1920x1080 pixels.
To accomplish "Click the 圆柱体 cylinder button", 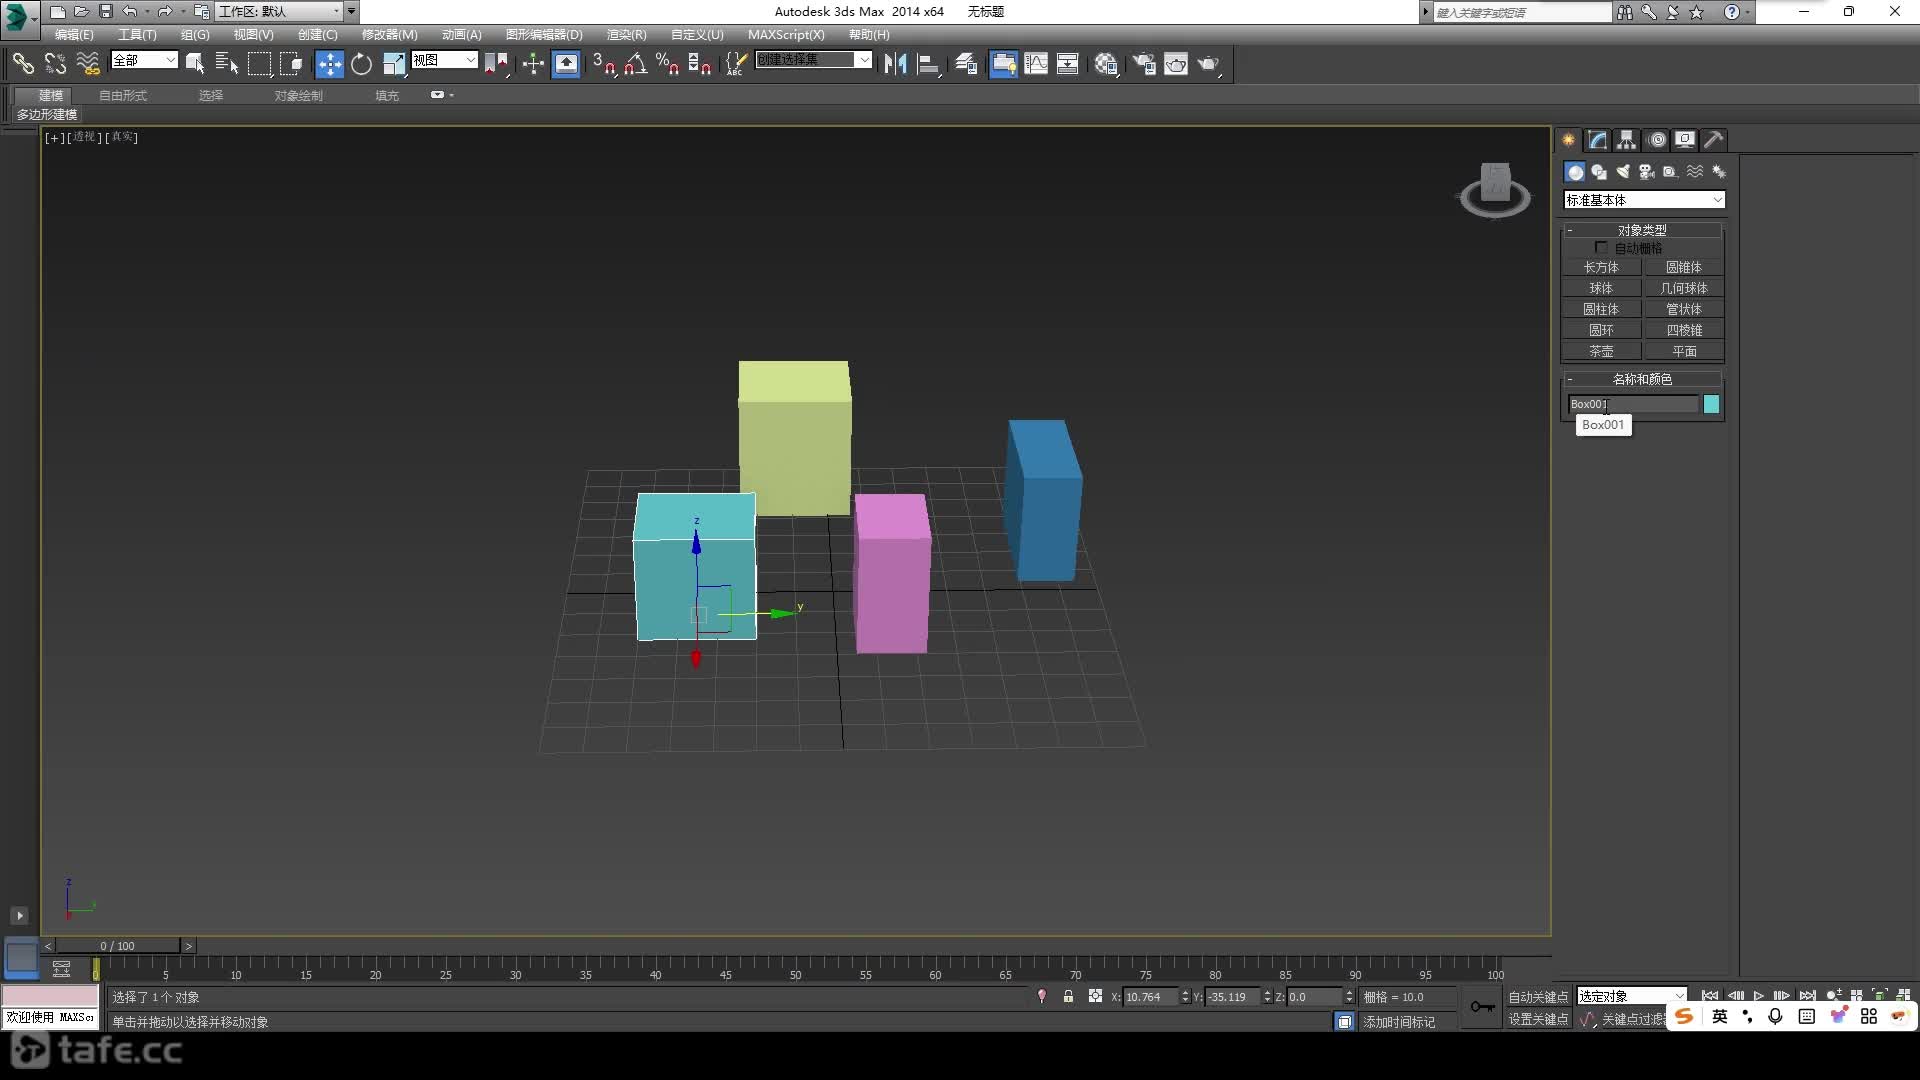I will click(x=1601, y=309).
